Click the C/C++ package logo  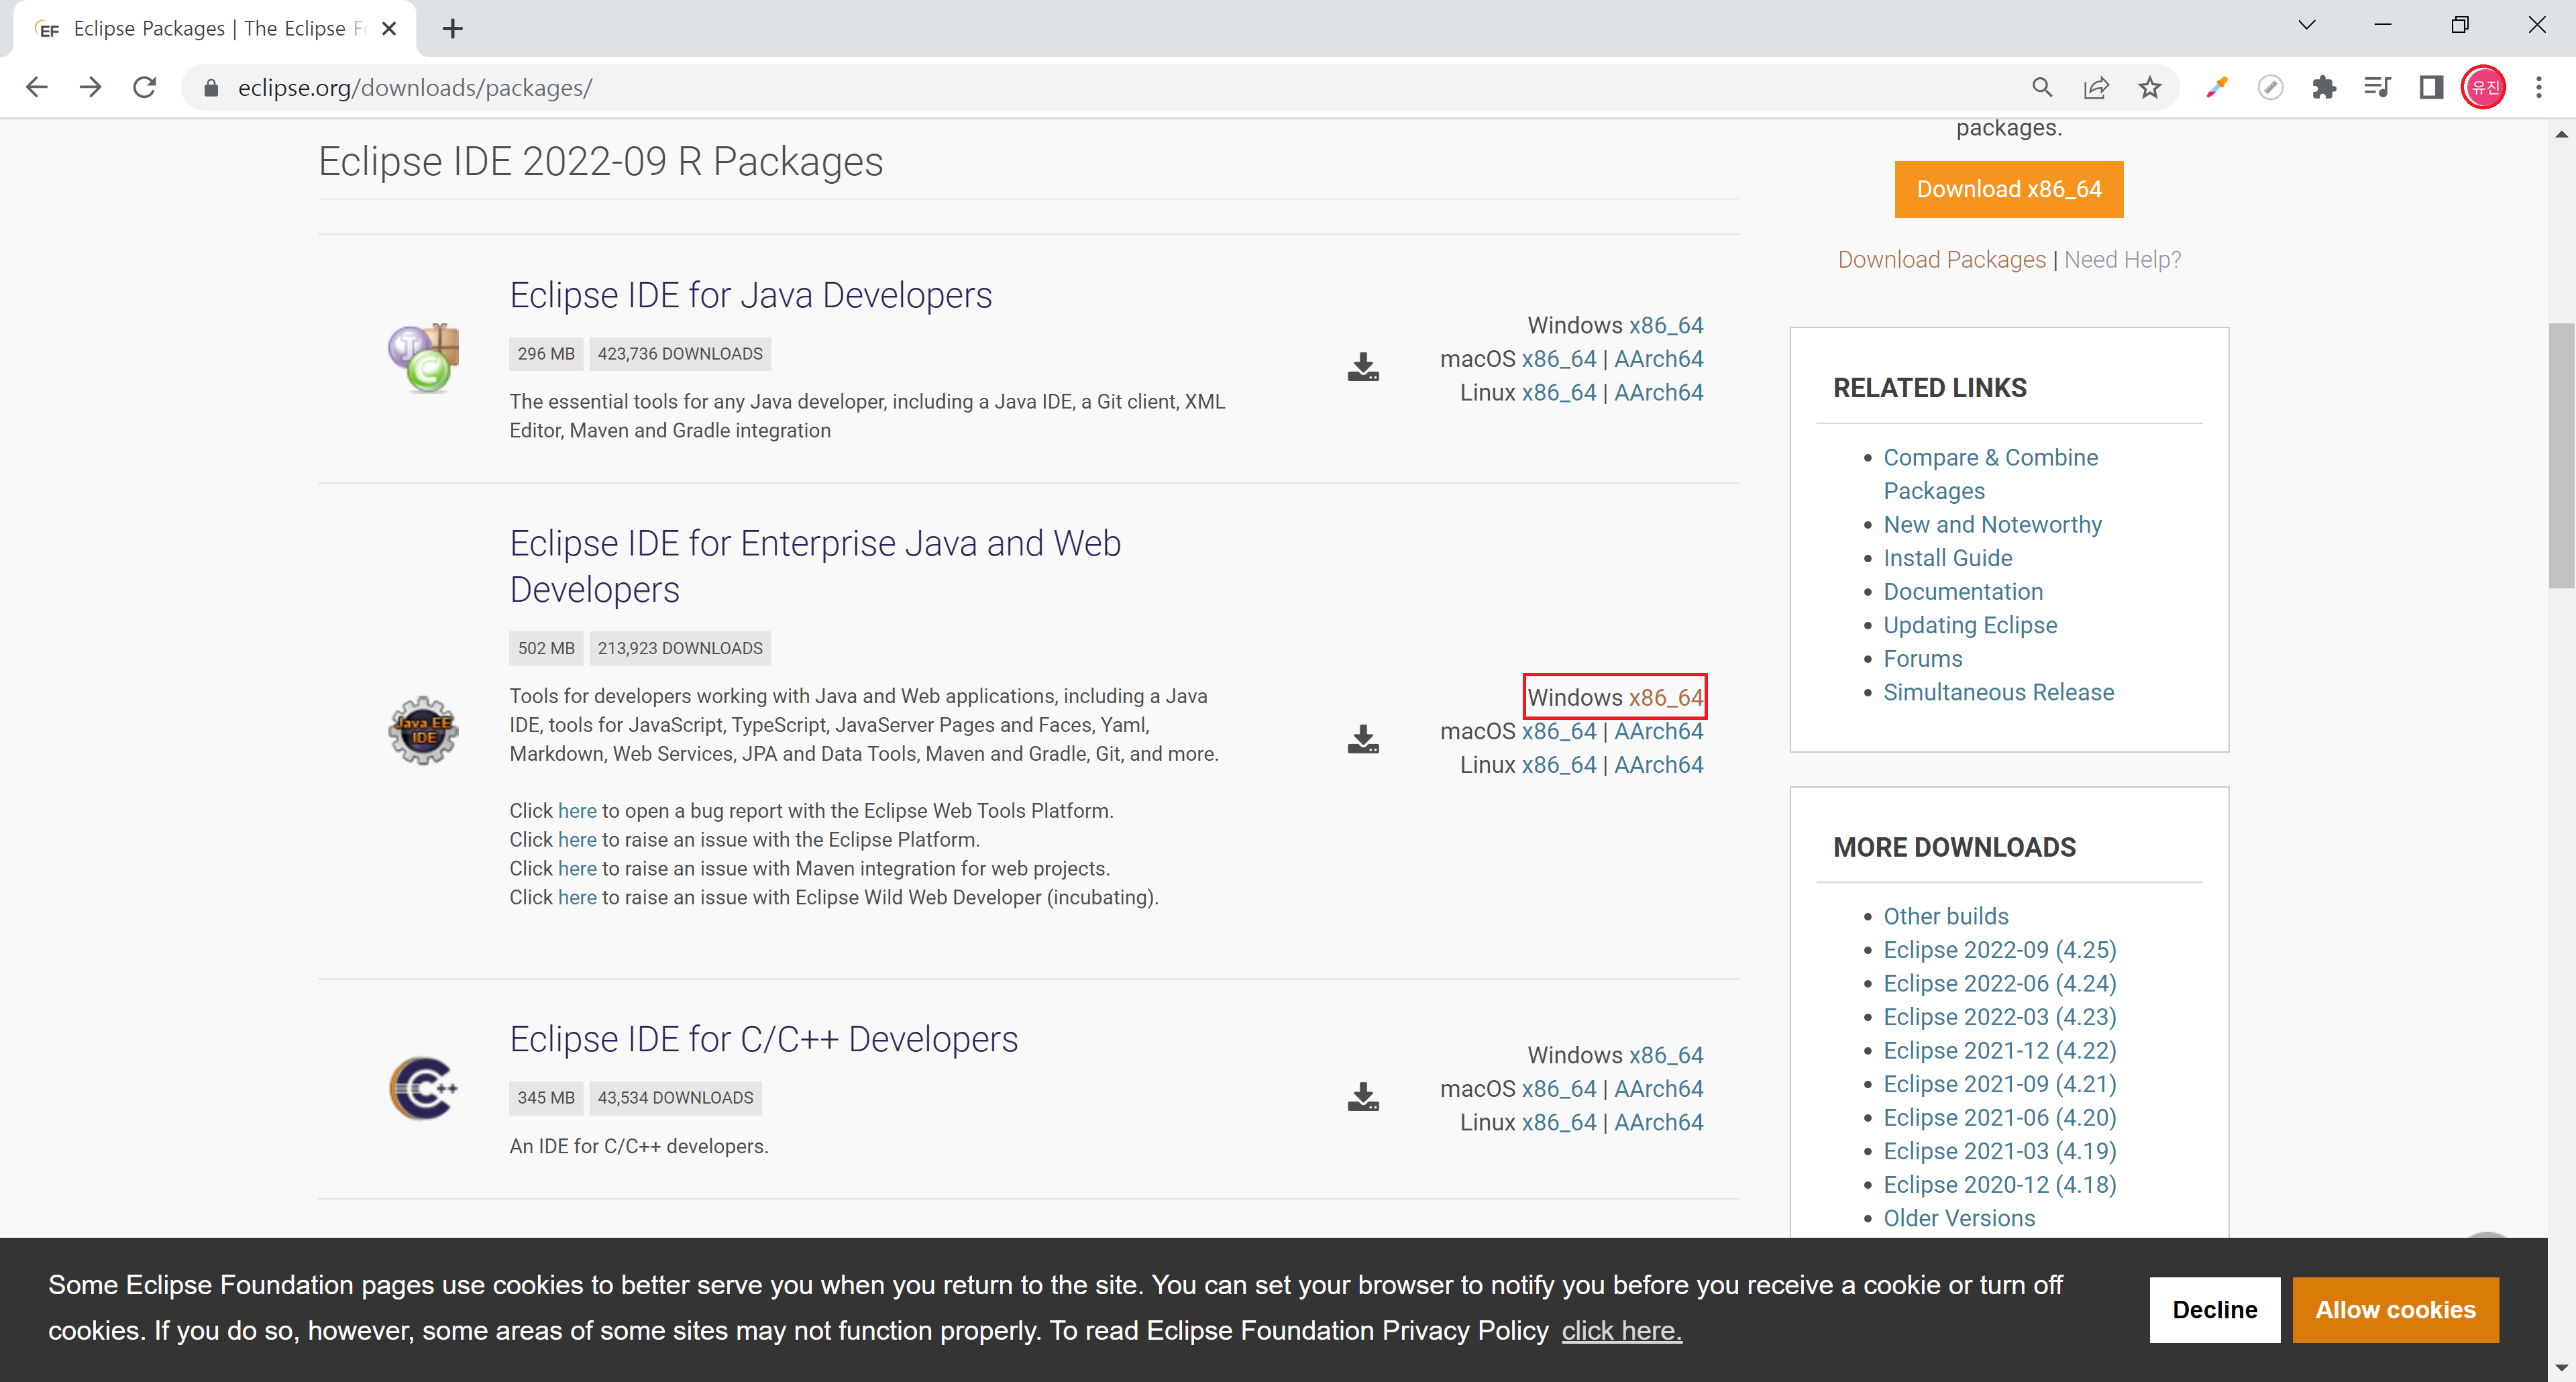coord(424,1088)
